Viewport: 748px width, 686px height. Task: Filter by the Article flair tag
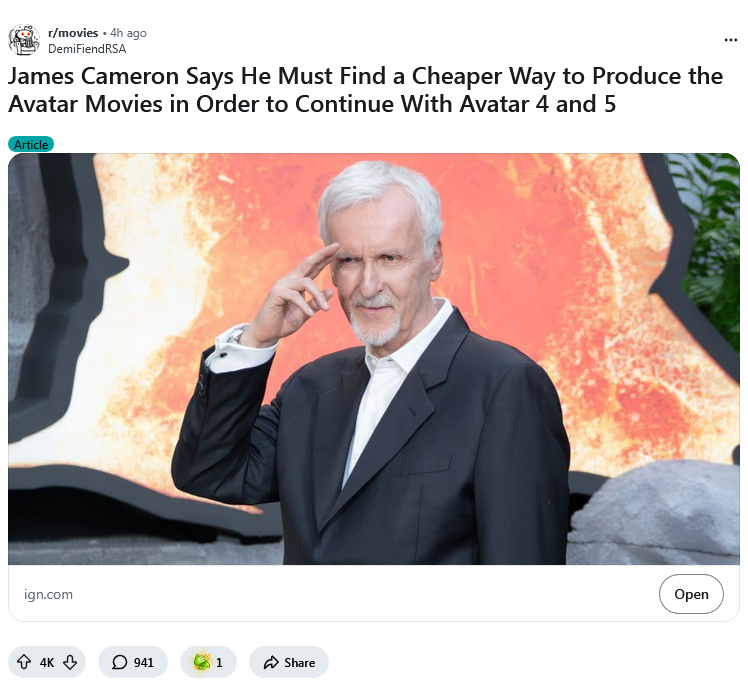pyautogui.click(x=31, y=144)
